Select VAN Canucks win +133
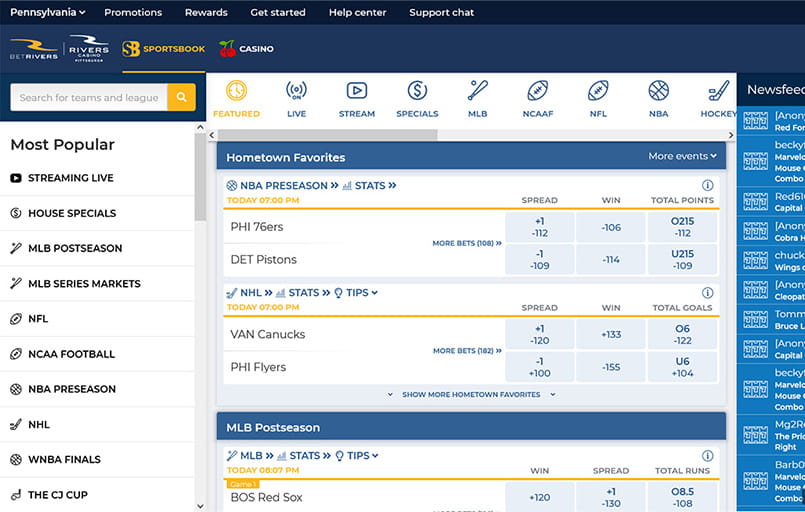The width and height of the screenshot is (805, 512). 611,334
